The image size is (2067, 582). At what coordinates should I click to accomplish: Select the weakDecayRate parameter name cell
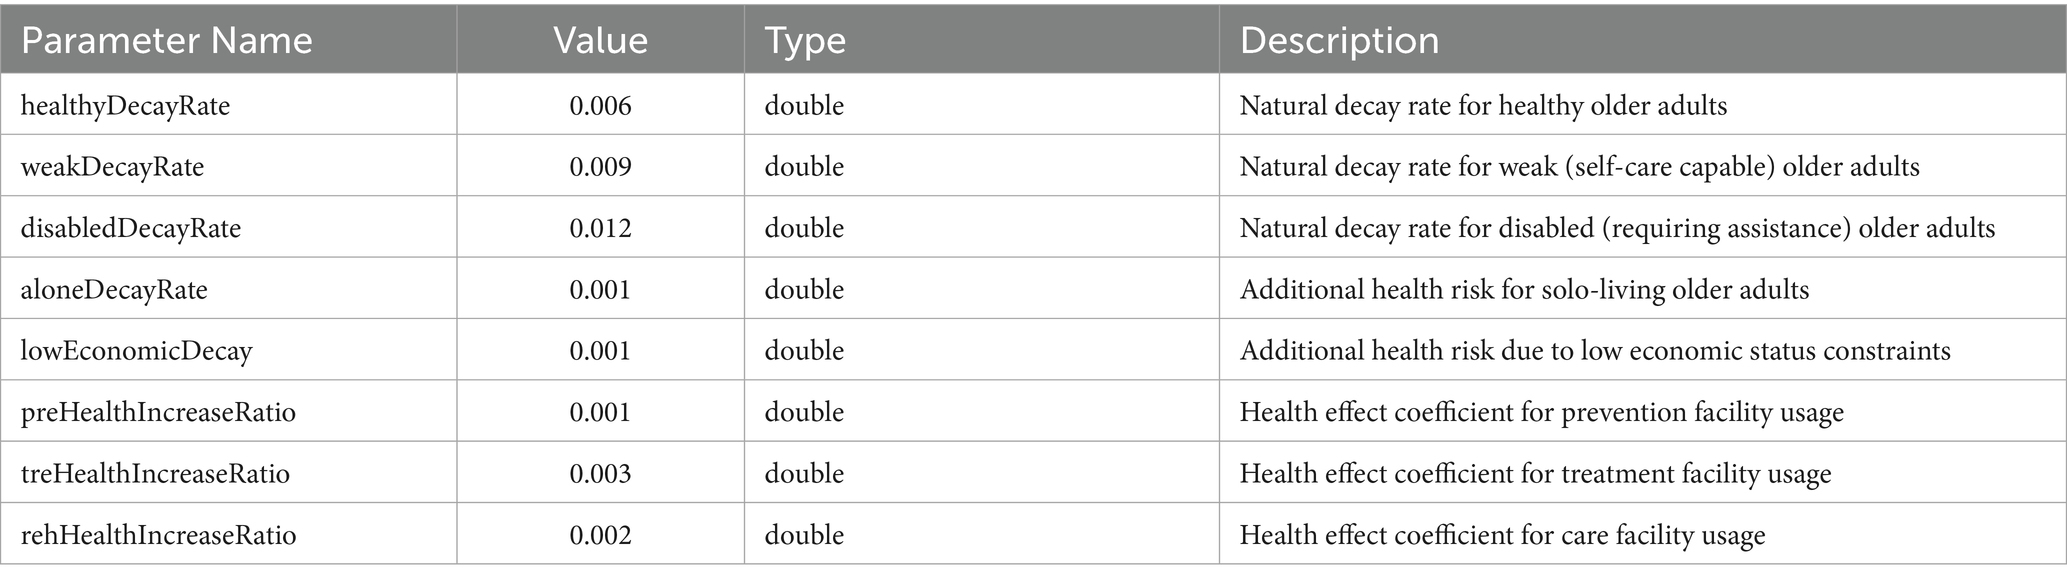112,166
